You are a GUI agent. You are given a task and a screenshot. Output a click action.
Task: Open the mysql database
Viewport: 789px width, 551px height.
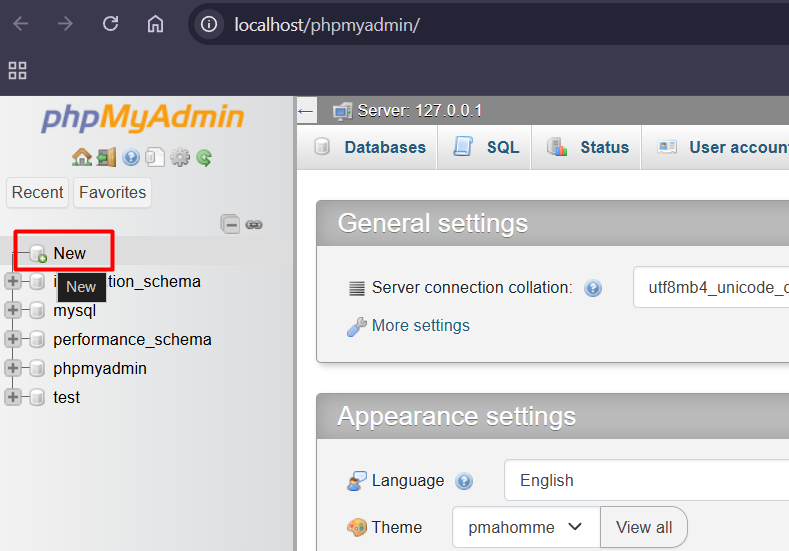pyautogui.click(x=74, y=311)
